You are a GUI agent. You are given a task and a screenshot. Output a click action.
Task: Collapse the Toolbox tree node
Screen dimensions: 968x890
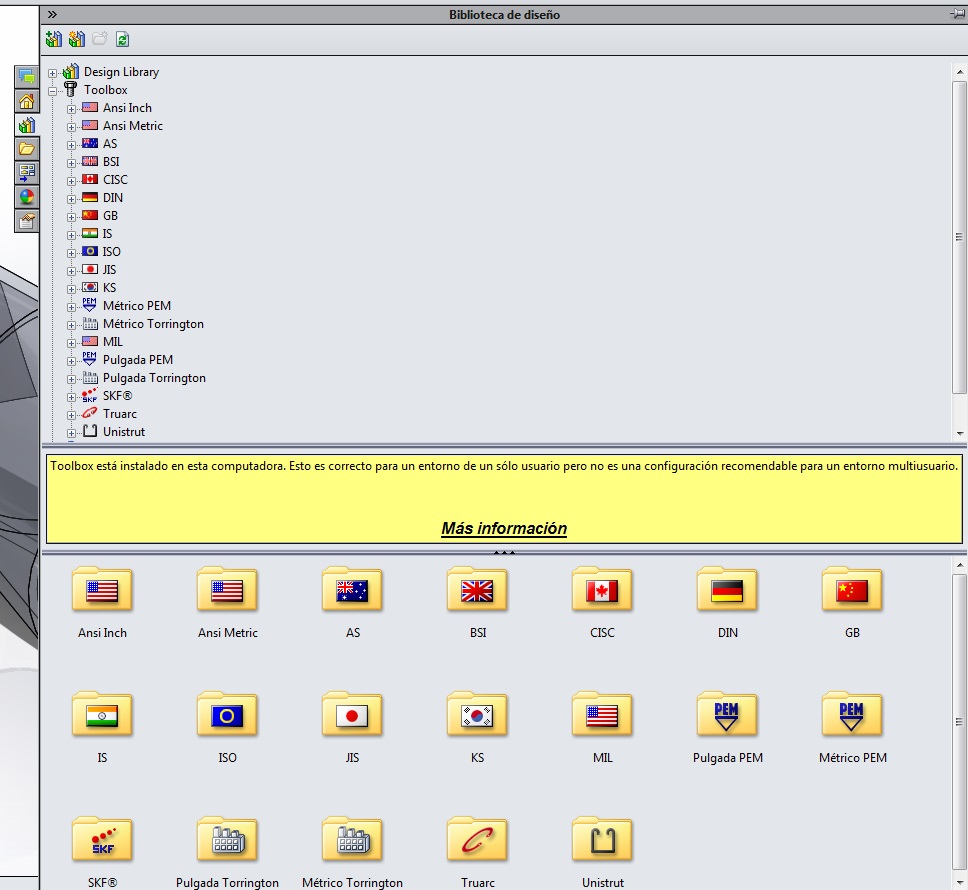coord(52,91)
